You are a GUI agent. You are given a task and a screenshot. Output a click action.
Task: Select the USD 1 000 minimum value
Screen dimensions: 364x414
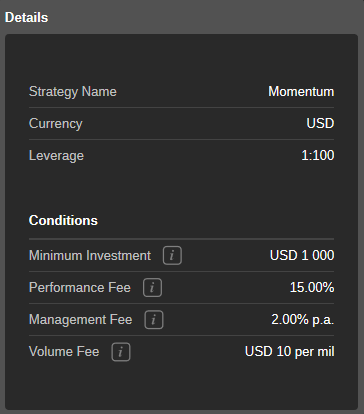click(302, 256)
